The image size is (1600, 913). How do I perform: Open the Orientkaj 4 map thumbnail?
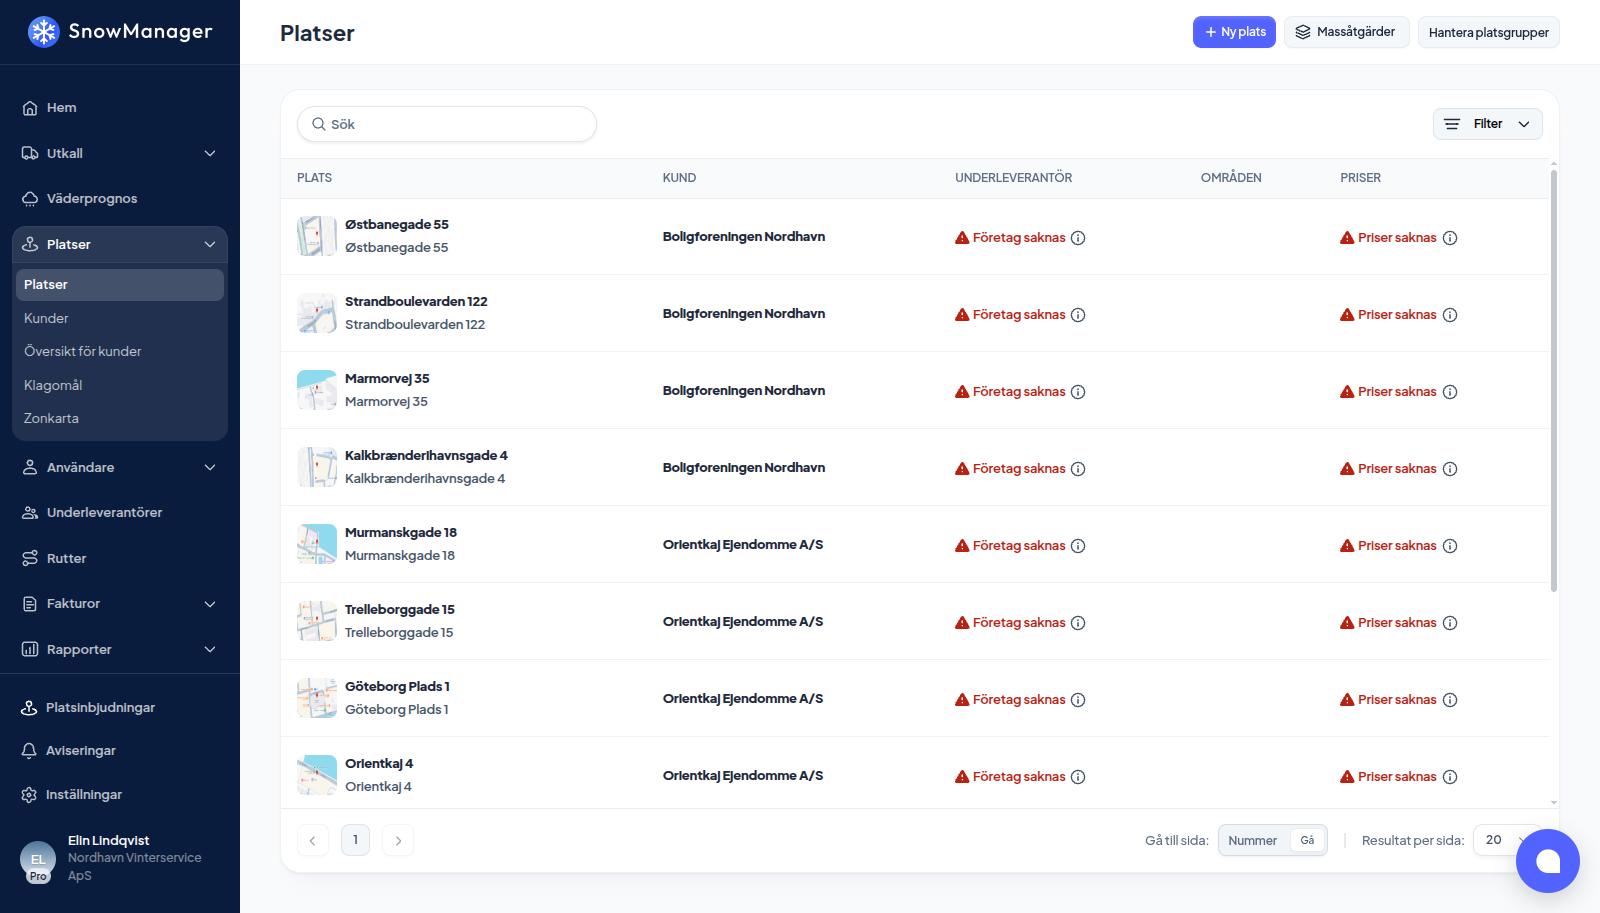pos(317,776)
